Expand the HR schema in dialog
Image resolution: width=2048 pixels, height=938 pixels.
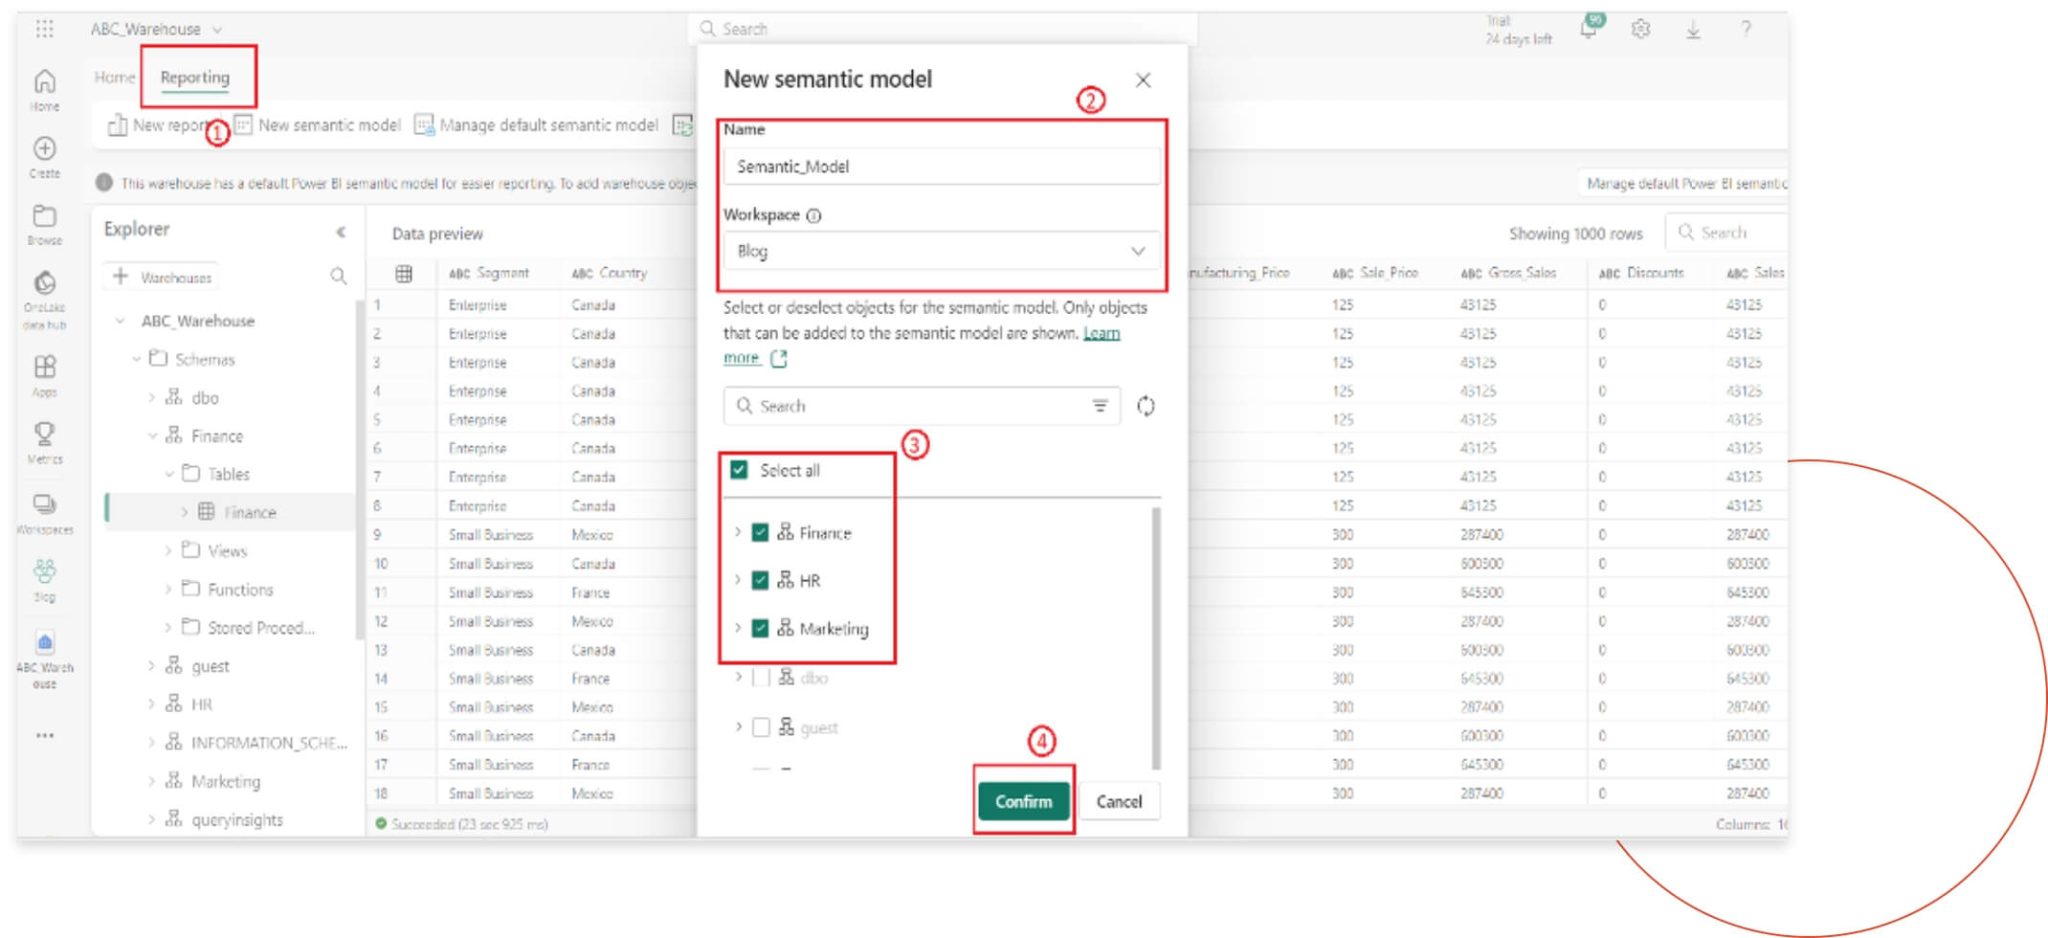point(738,580)
